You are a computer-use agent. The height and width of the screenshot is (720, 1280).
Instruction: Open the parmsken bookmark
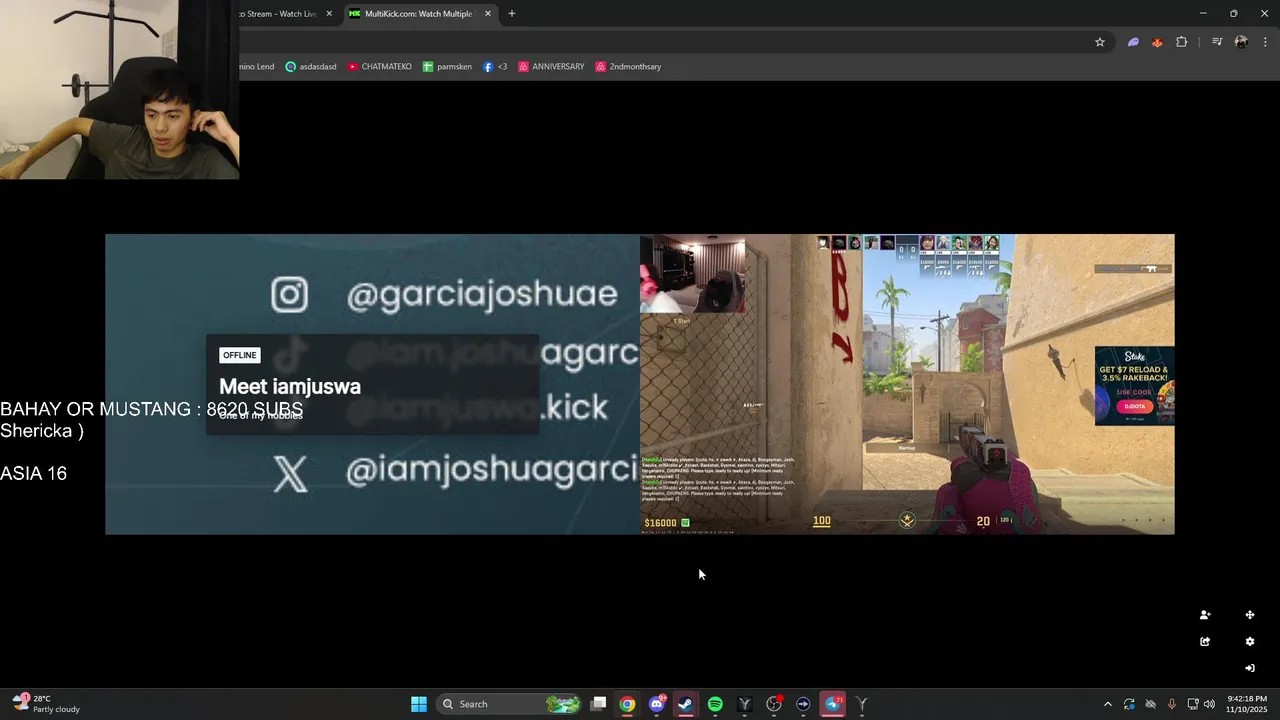point(447,67)
